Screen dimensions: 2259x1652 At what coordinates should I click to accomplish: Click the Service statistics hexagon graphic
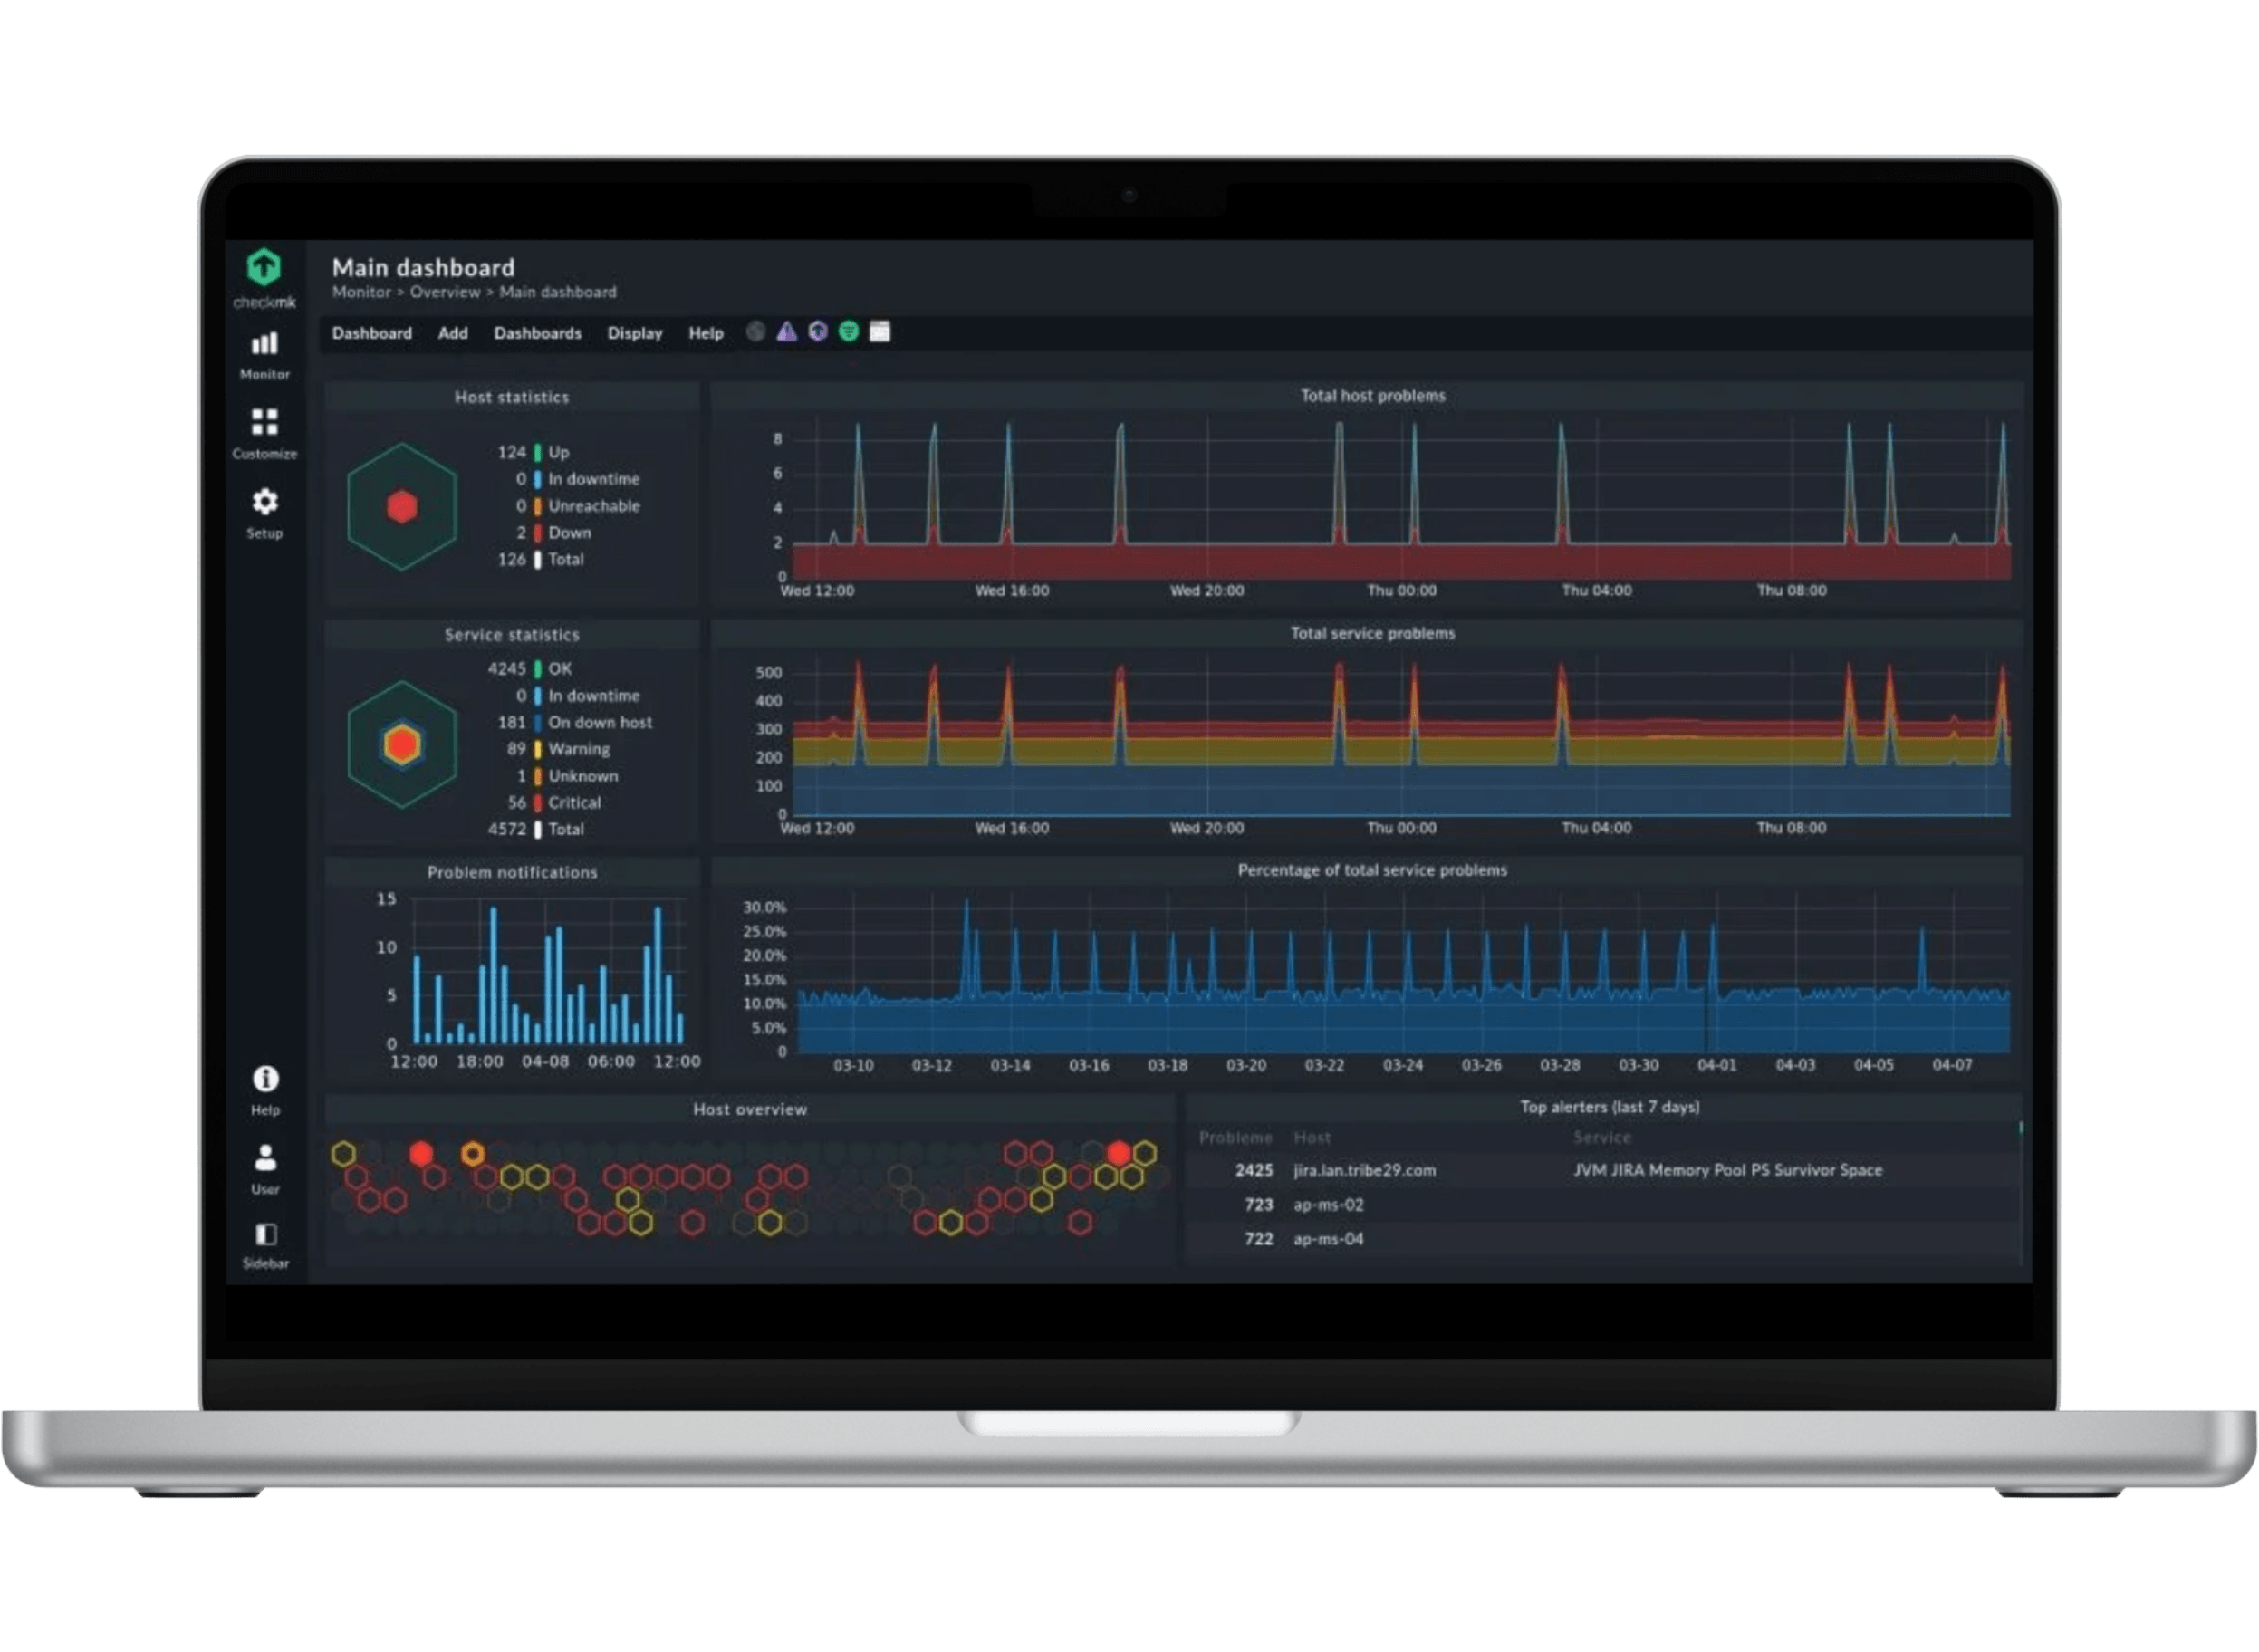pos(402,744)
